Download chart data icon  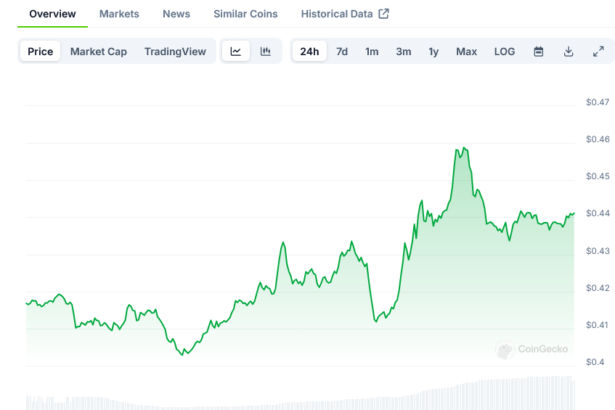[568, 51]
